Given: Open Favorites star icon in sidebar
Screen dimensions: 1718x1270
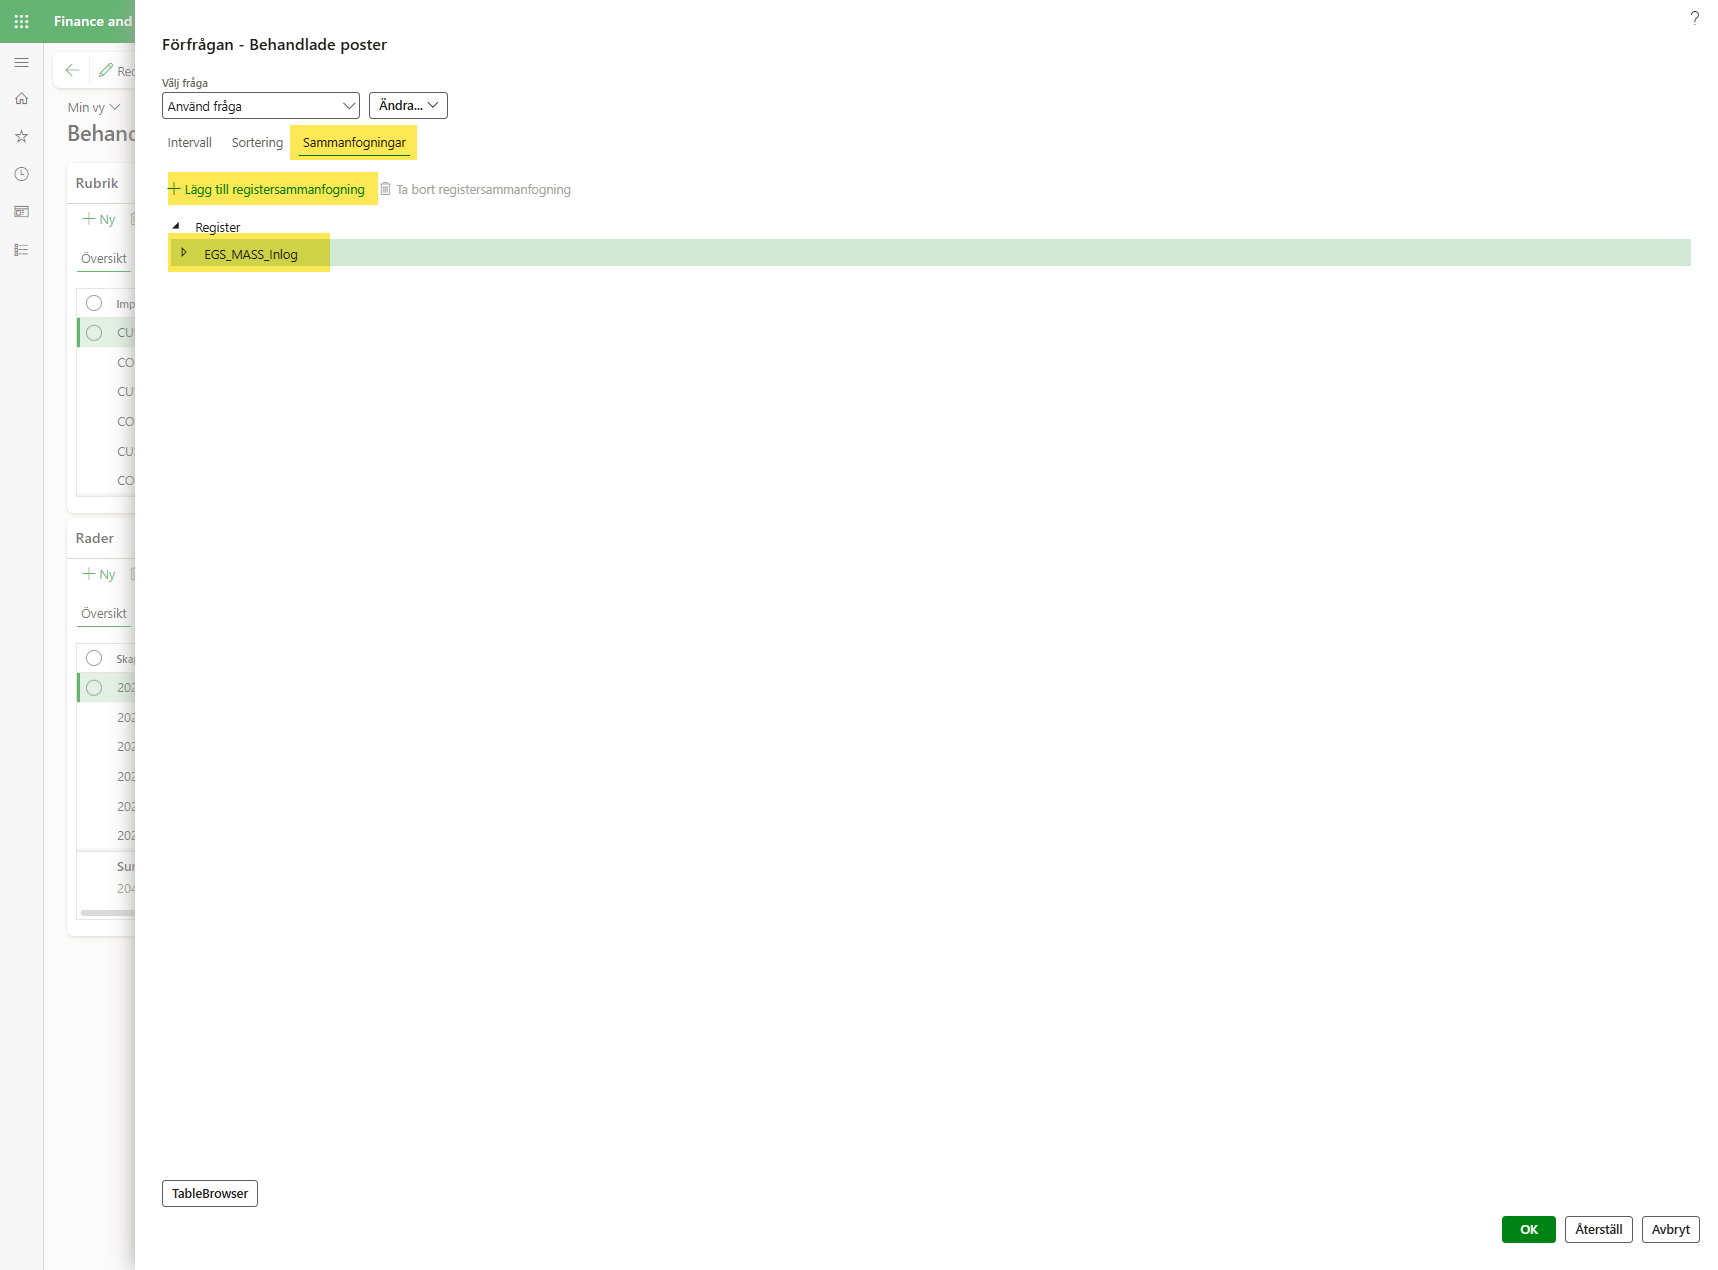Looking at the screenshot, I should tap(21, 136).
